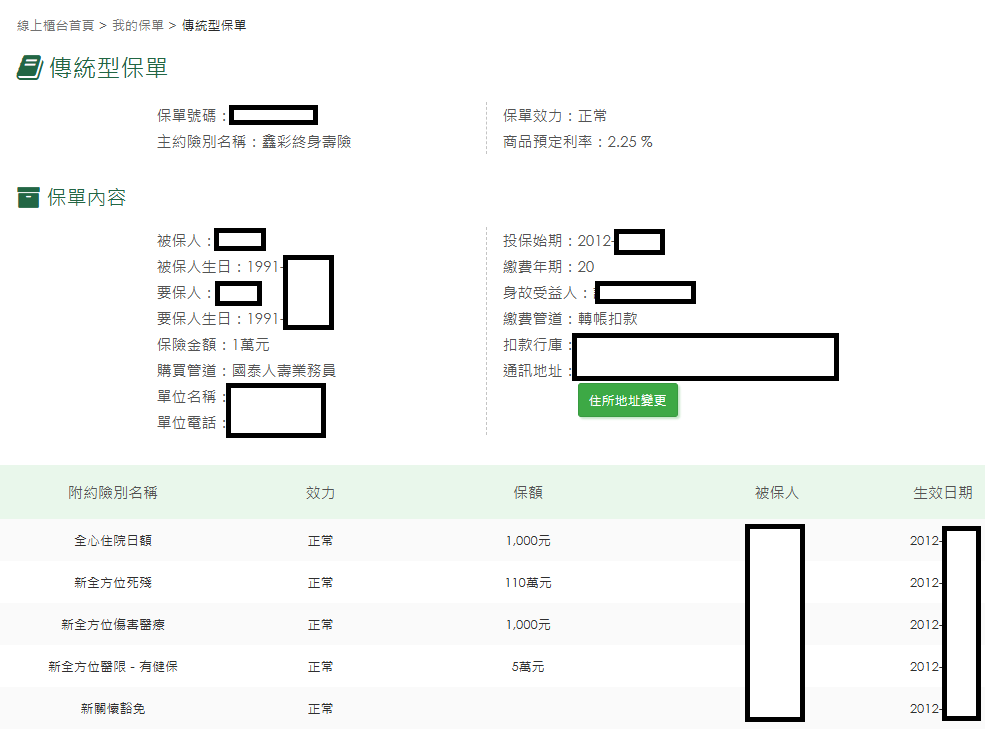Click the 附約險別名稱 column header

click(x=112, y=493)
